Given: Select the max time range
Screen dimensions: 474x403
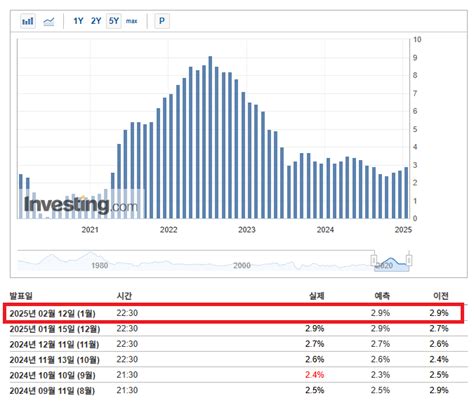Looking at the screenshot, I should coord(131,21).
